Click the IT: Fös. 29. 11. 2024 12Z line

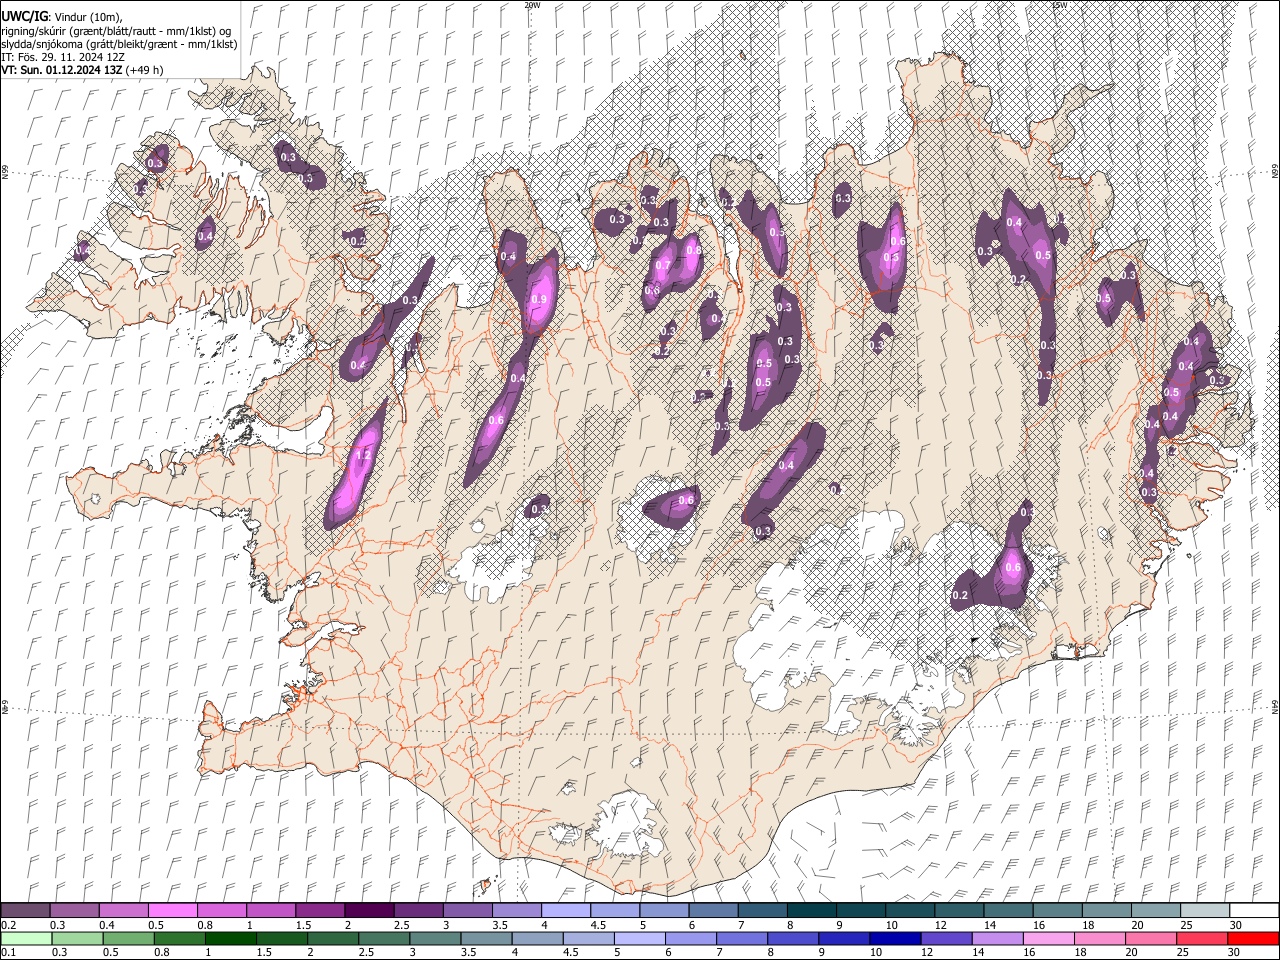click(x=63, y=57)
